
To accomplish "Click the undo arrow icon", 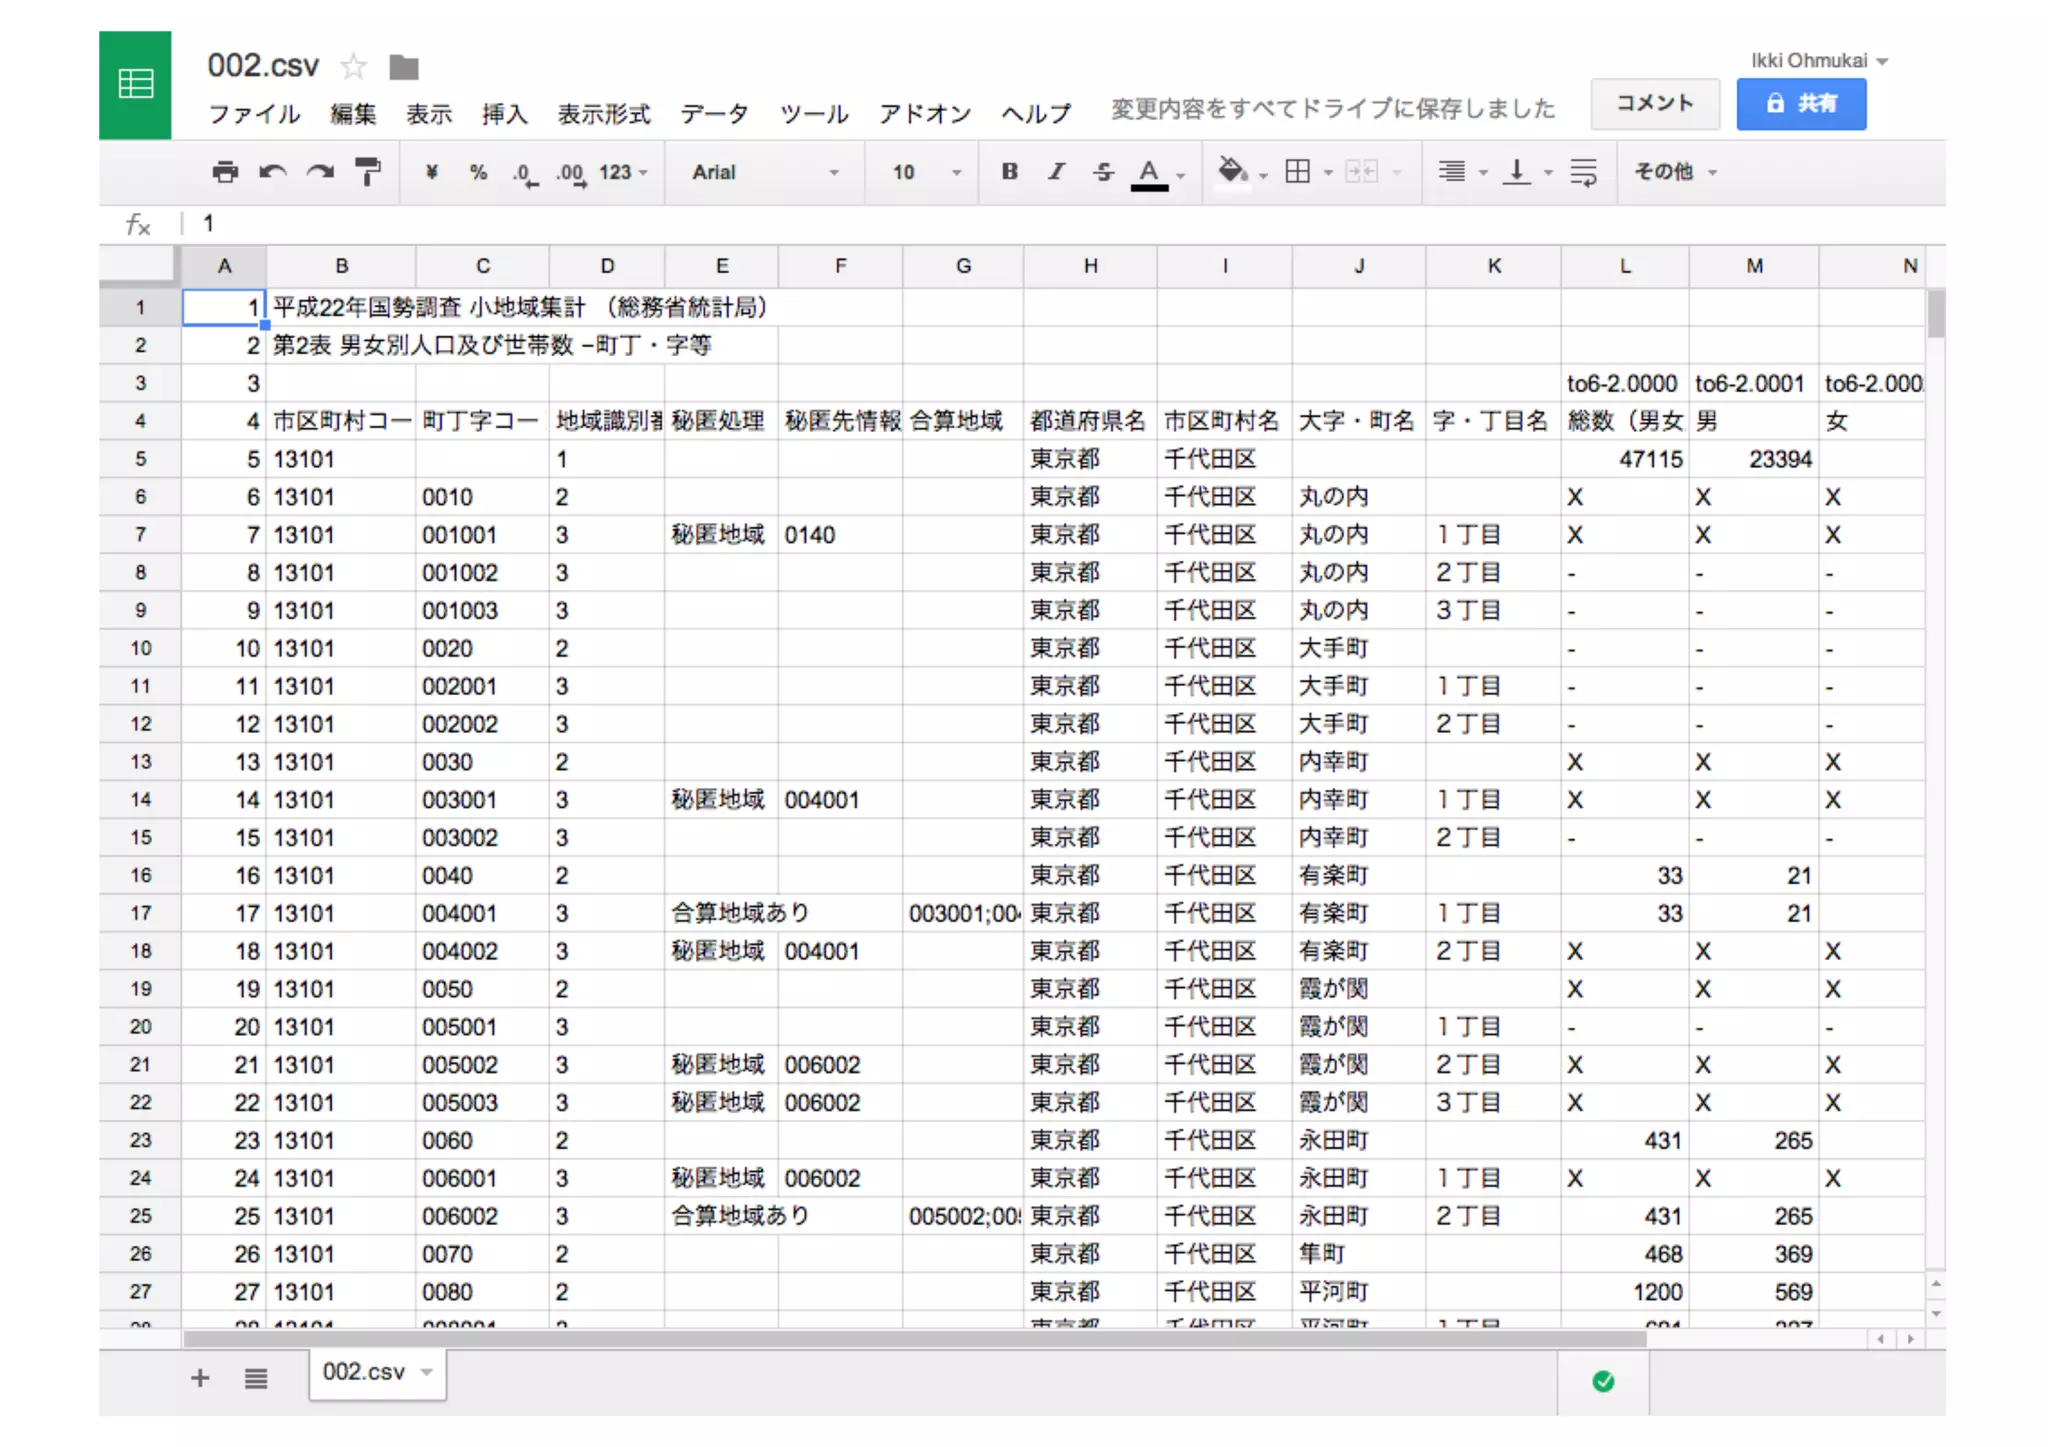I will tap(272, 172).
